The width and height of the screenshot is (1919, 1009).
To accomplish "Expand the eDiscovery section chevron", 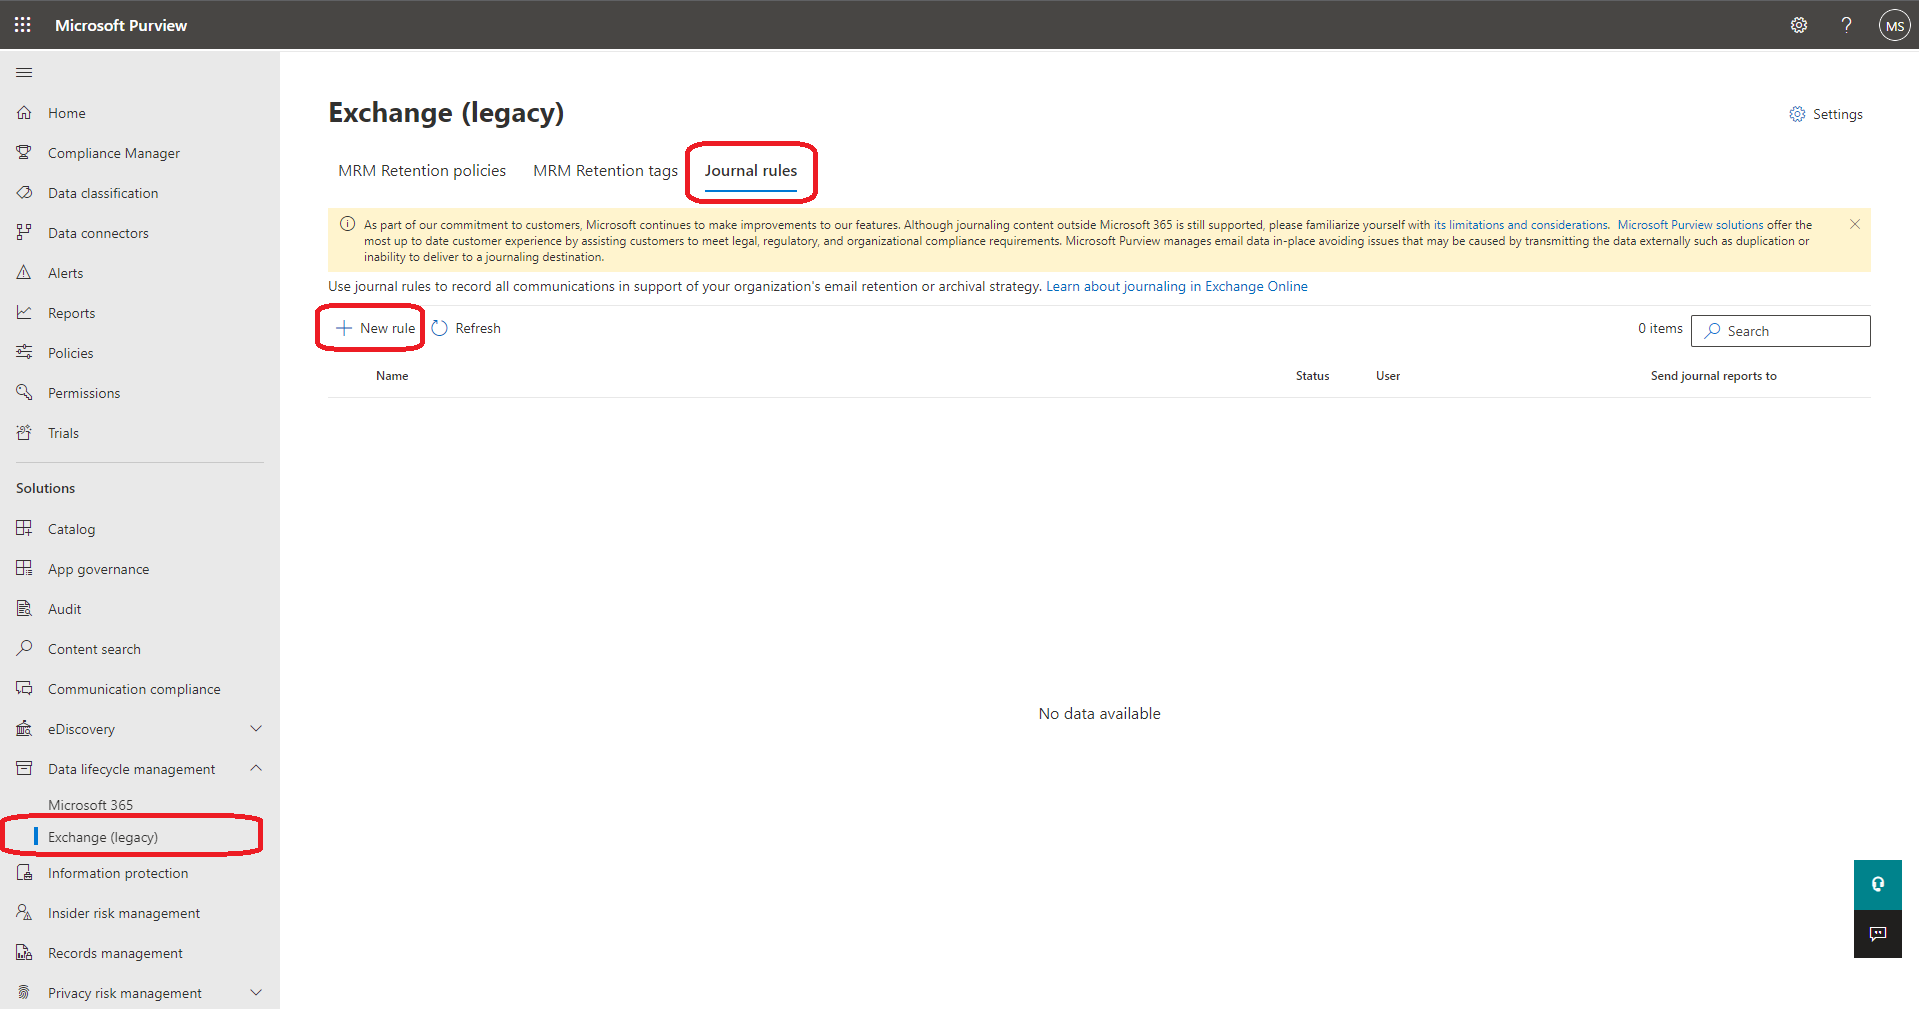I will (256, 729).
